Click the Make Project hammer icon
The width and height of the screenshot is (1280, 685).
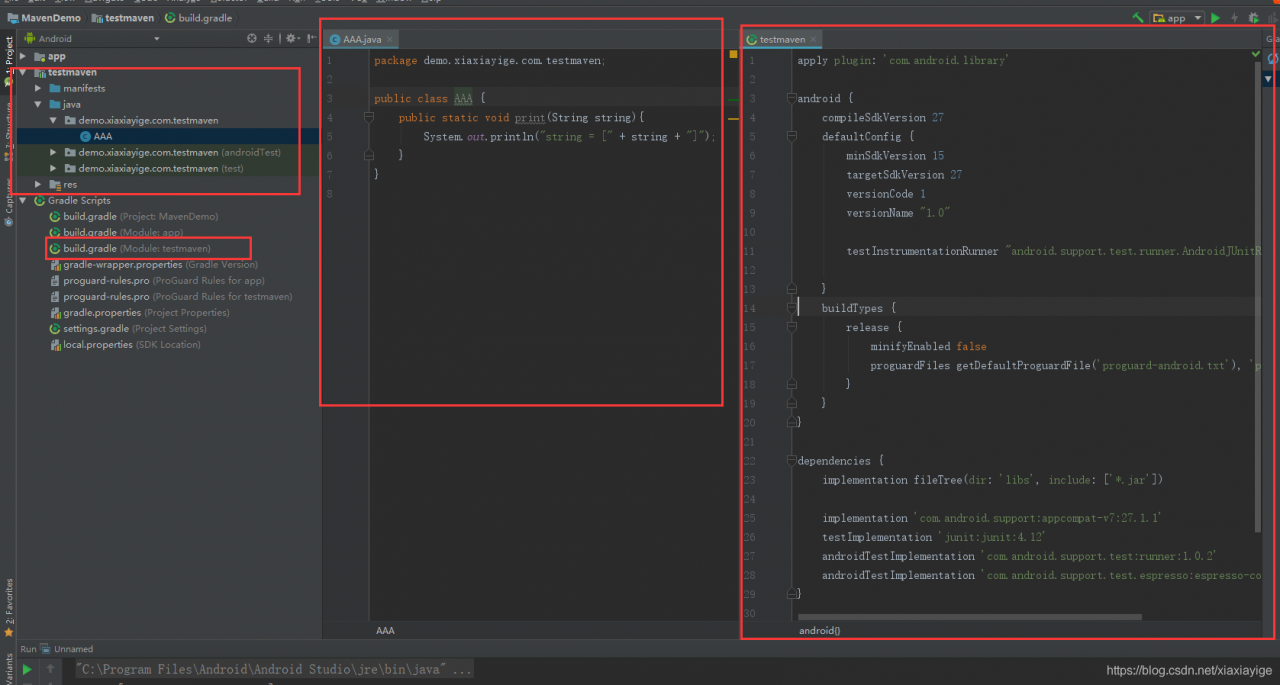(1138, 18)
